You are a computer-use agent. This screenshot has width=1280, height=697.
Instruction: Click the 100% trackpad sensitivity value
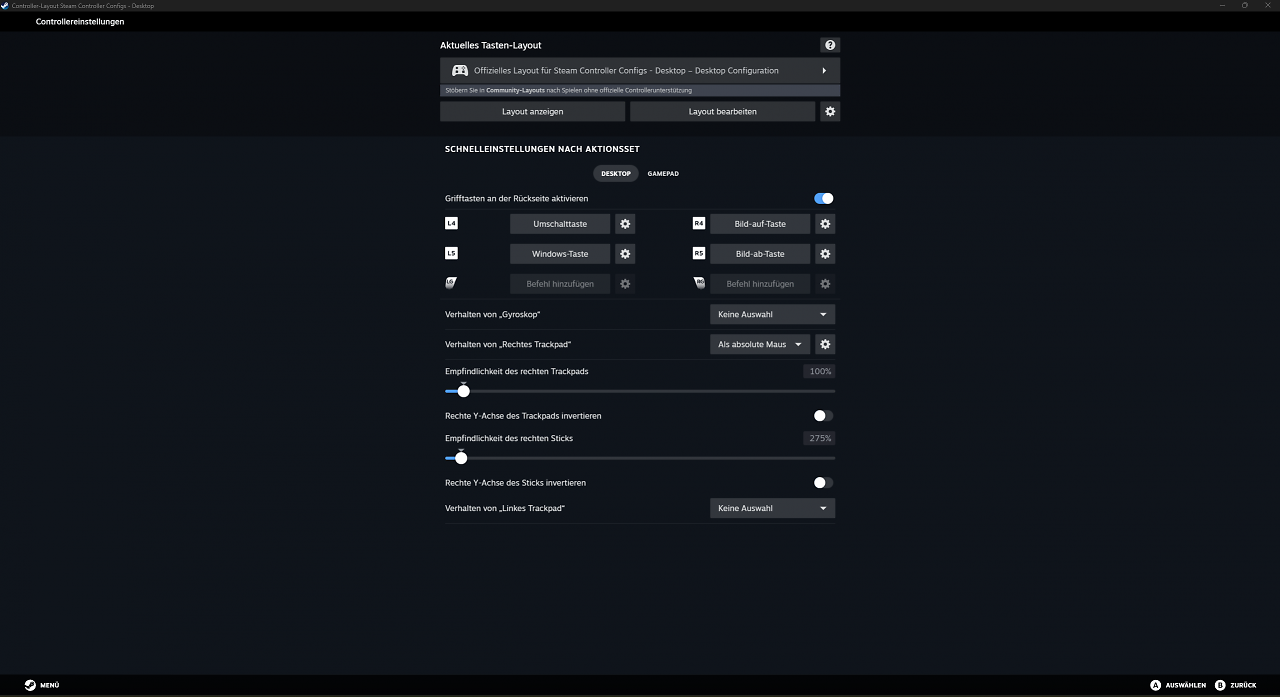pyautogui.click(x=820, y=371)
